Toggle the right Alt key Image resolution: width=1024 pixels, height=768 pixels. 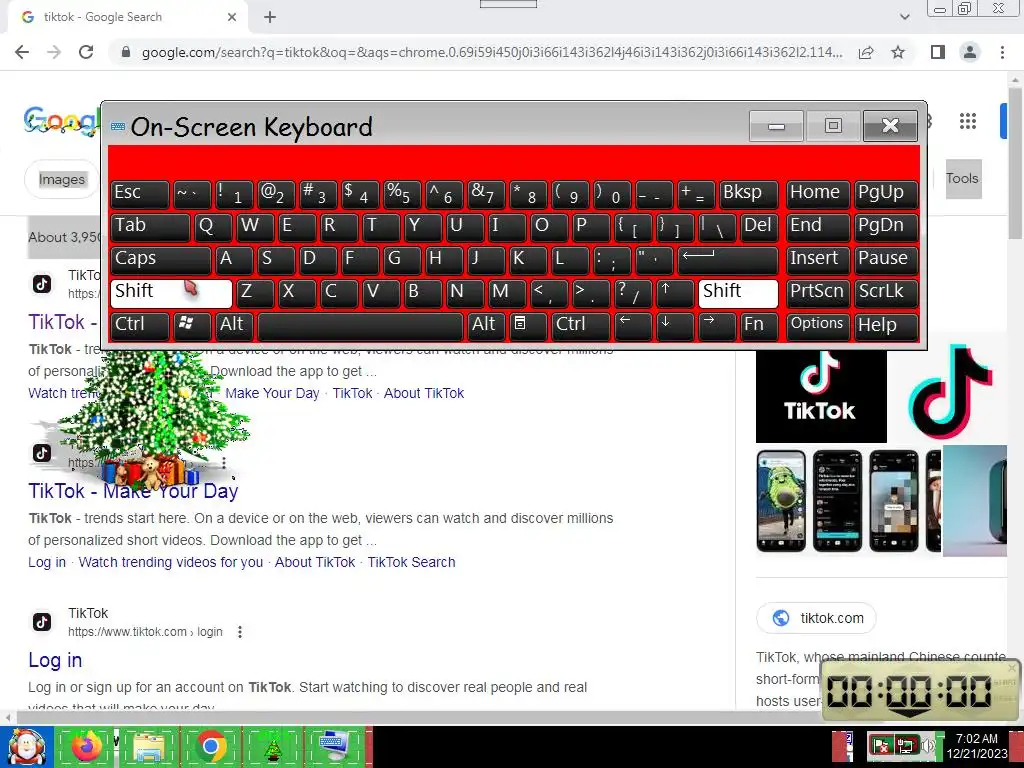coord(486,325)
